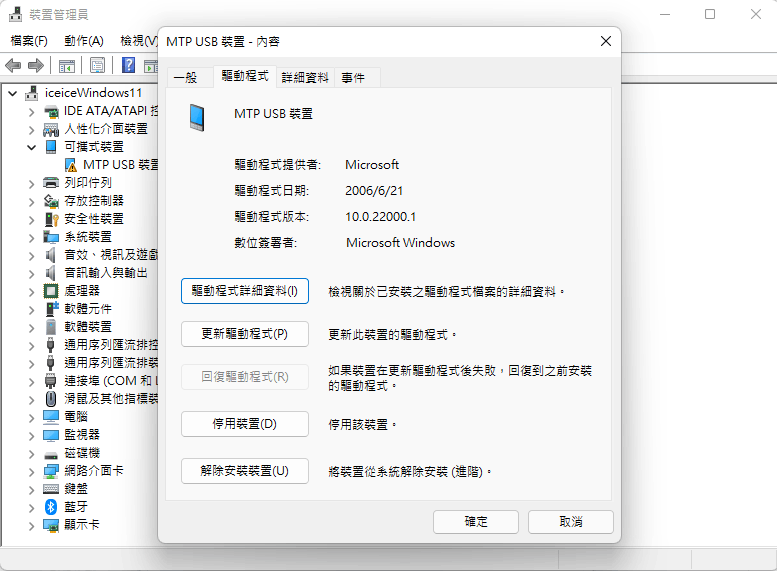Close the MTP USB 裝置 properties dialog

(x=606, y=41)
